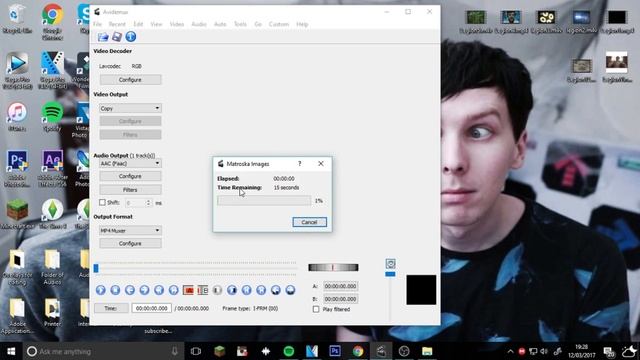The image size is (640, 360).
Task: Click the vertical volume slider handle
Action: [x=390, y=274]
